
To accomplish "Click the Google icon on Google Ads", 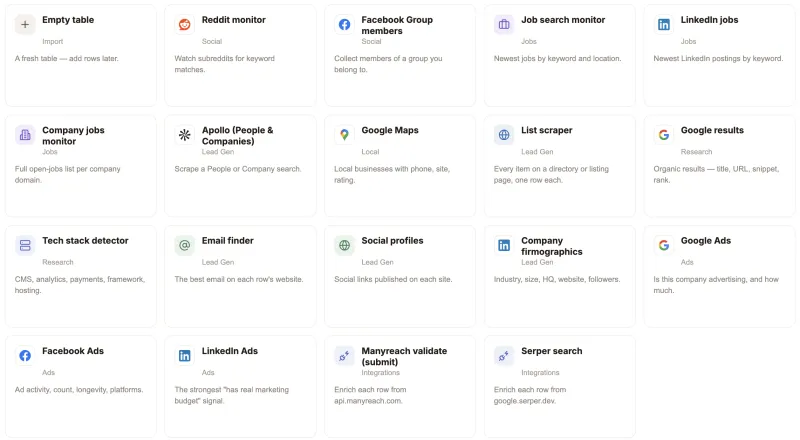I will coord(664,245).
